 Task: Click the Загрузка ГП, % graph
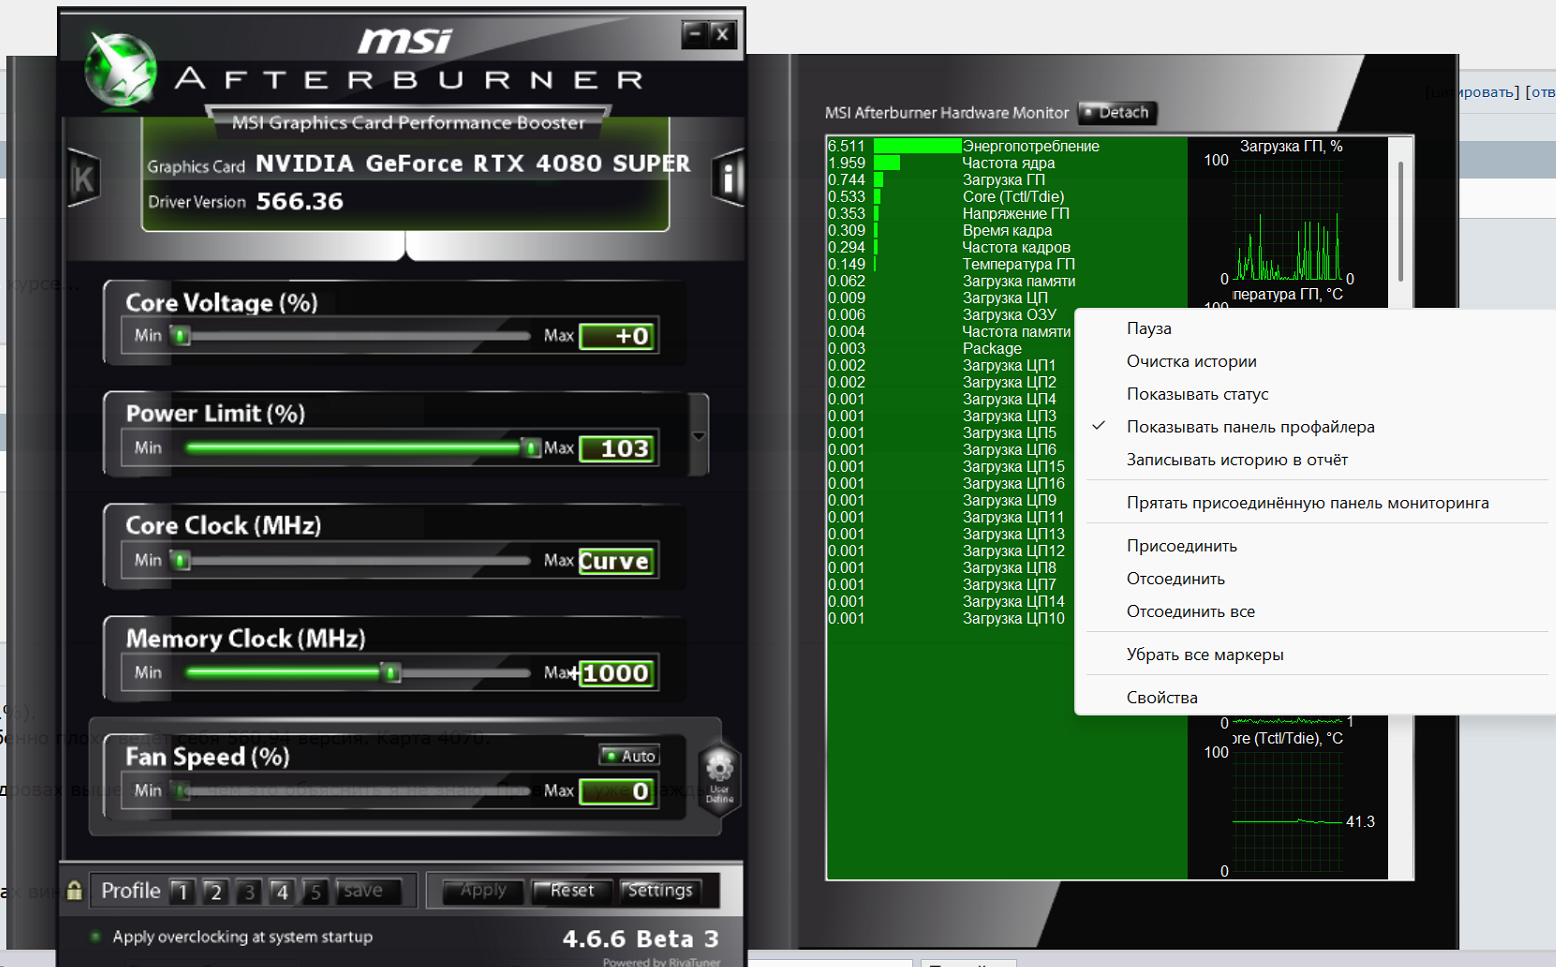[x=1288, y=219]
